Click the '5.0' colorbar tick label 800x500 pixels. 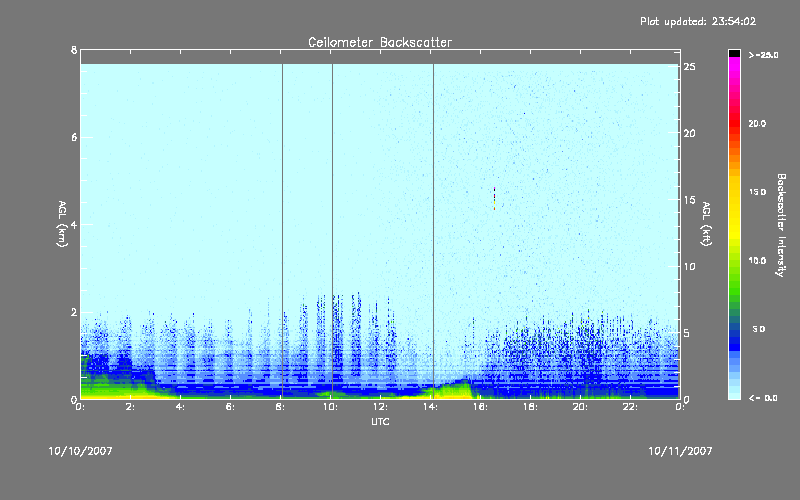click(x=759, y=329)
